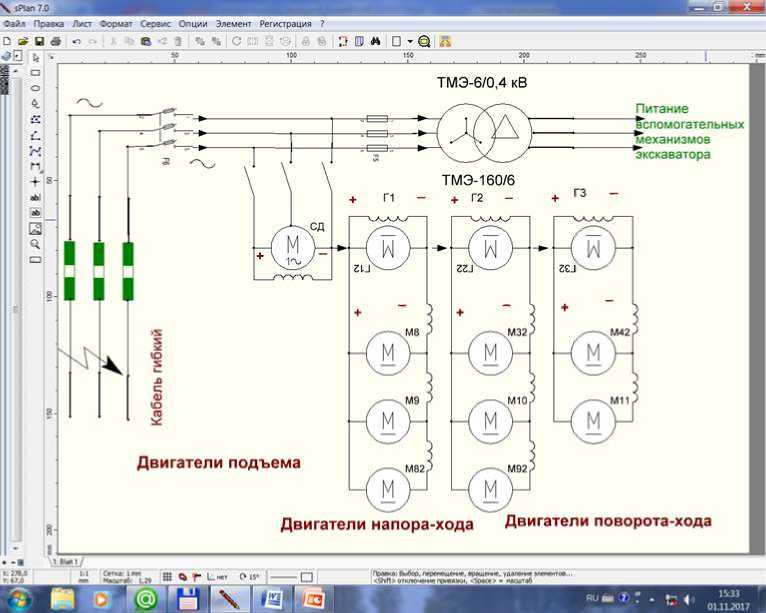Open the ? help menu

pos(322,23)
